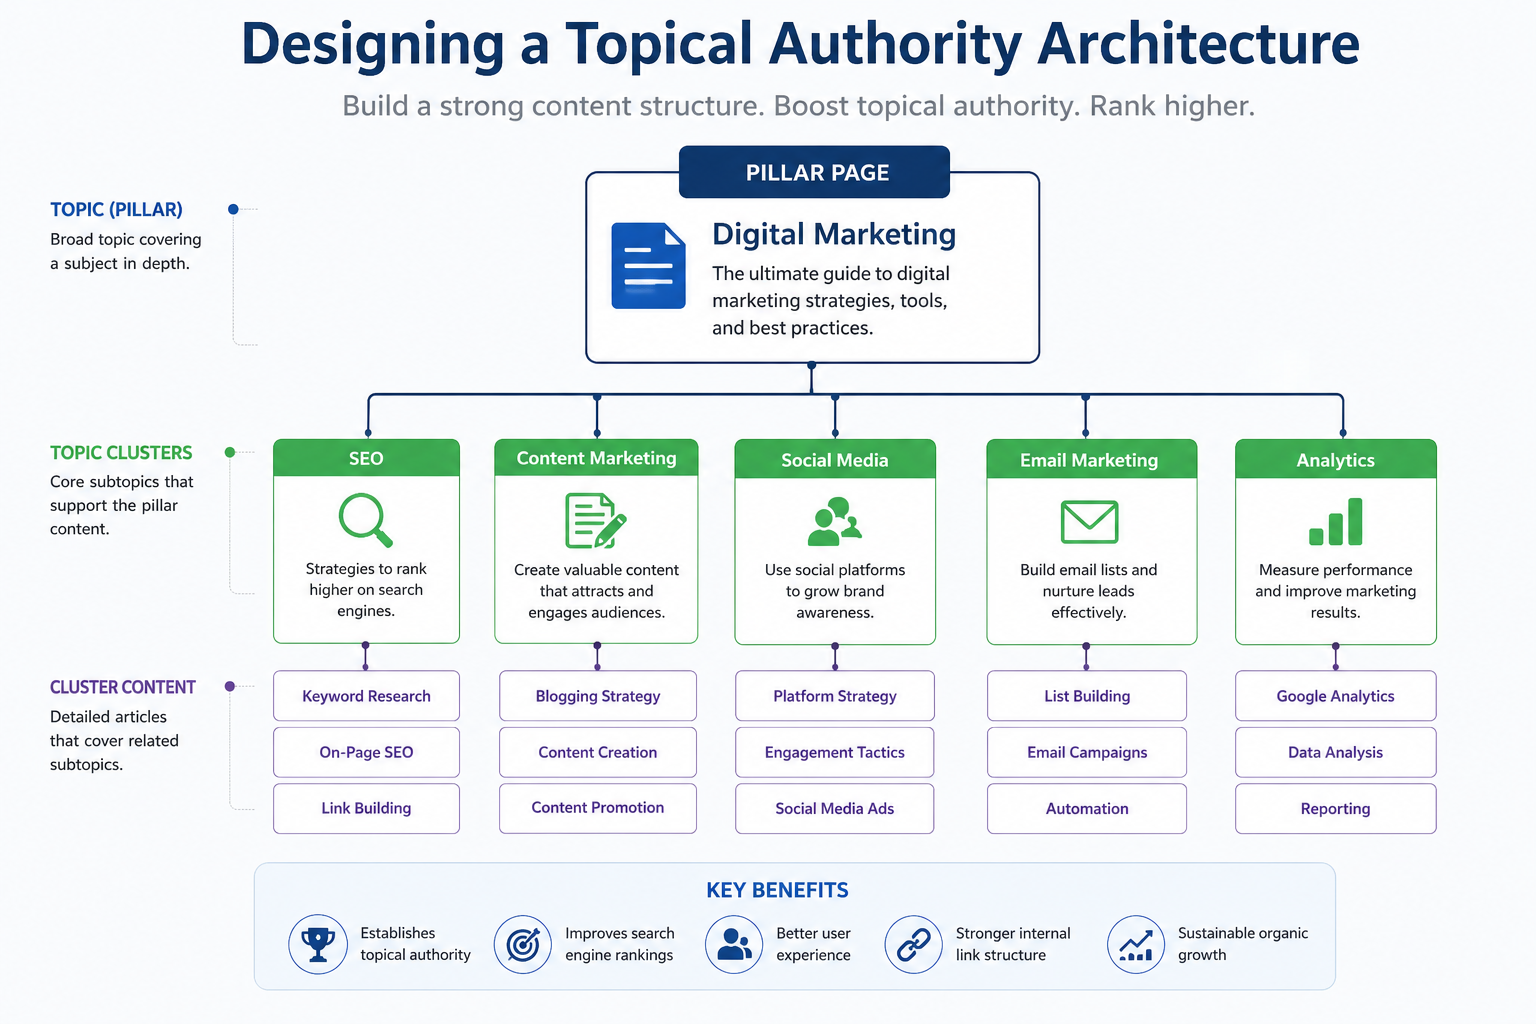
Task: Open the Content Creation box
Action: [598, 752]
